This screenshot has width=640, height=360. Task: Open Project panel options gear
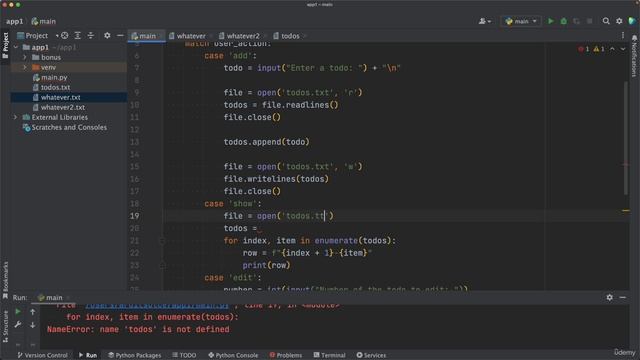[107, 36]
